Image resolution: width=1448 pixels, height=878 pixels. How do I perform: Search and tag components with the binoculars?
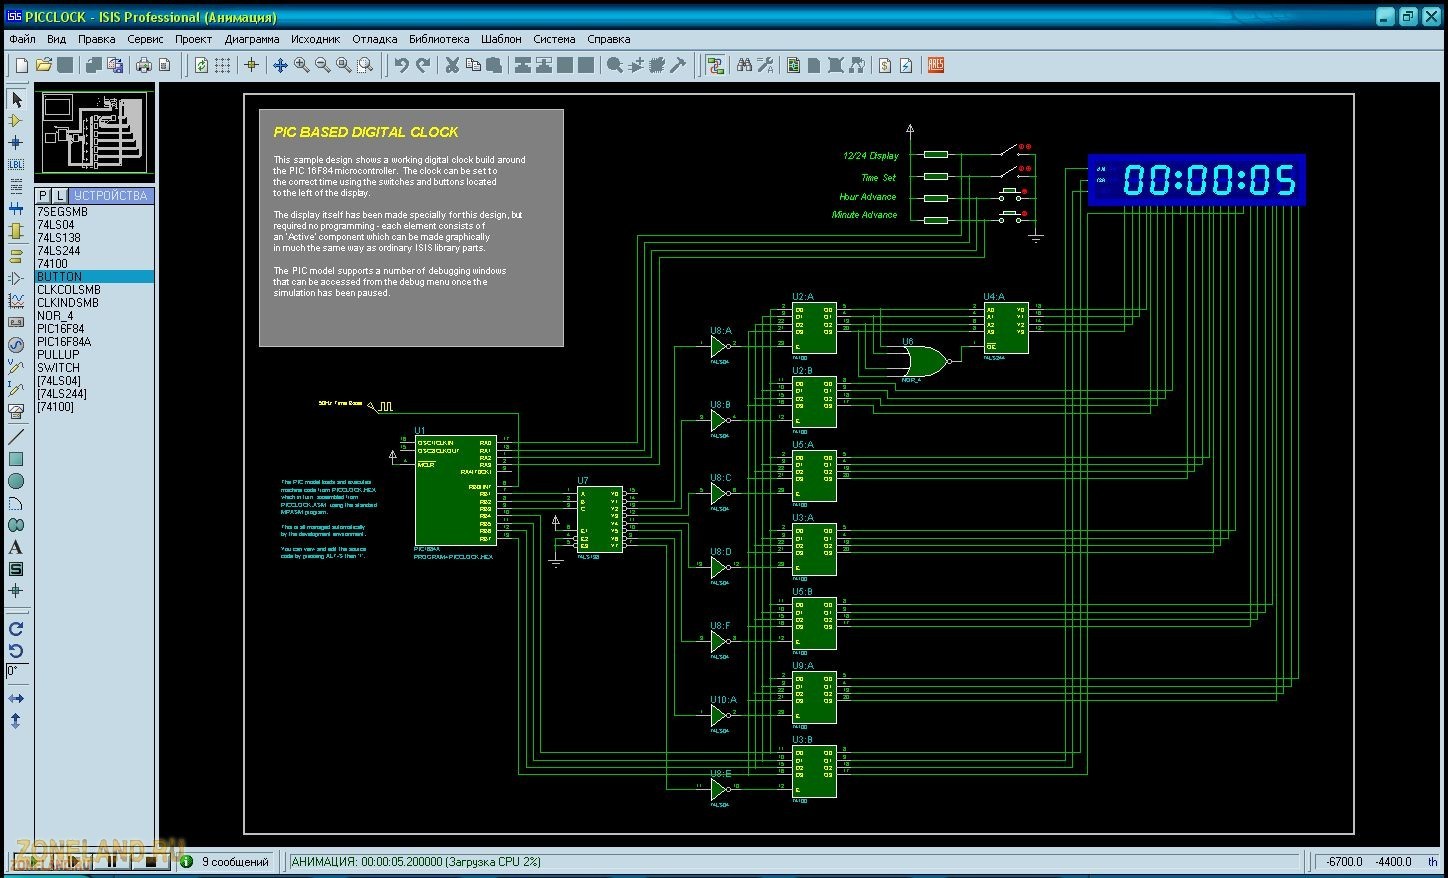tap(744, 65)
